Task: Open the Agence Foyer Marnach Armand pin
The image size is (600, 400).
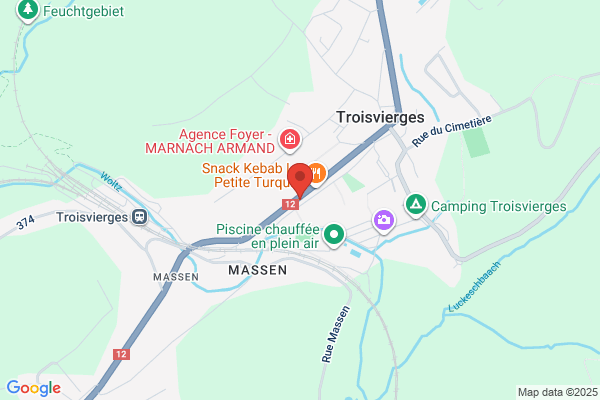Action: 290,139
